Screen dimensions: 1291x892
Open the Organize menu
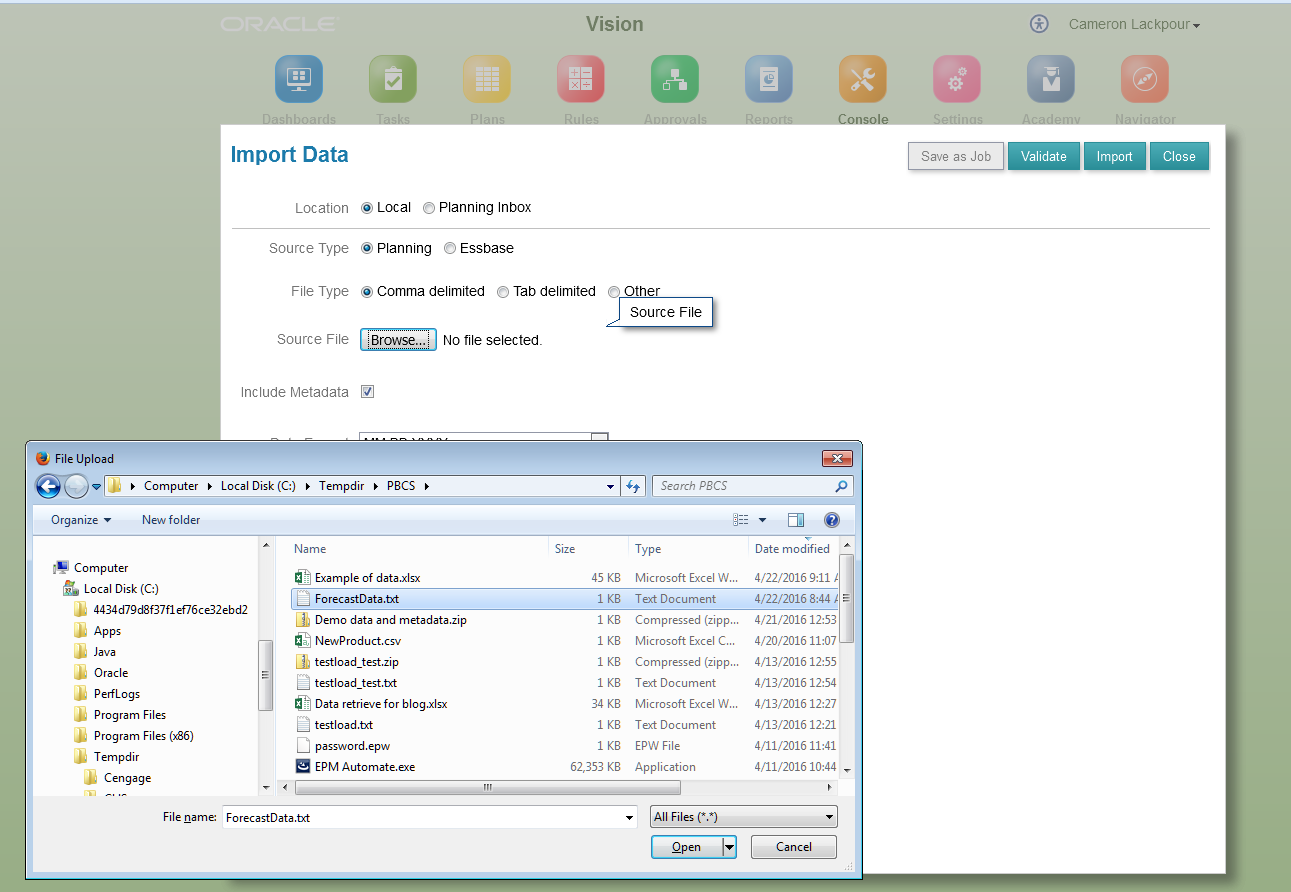(x=81, y=520)
